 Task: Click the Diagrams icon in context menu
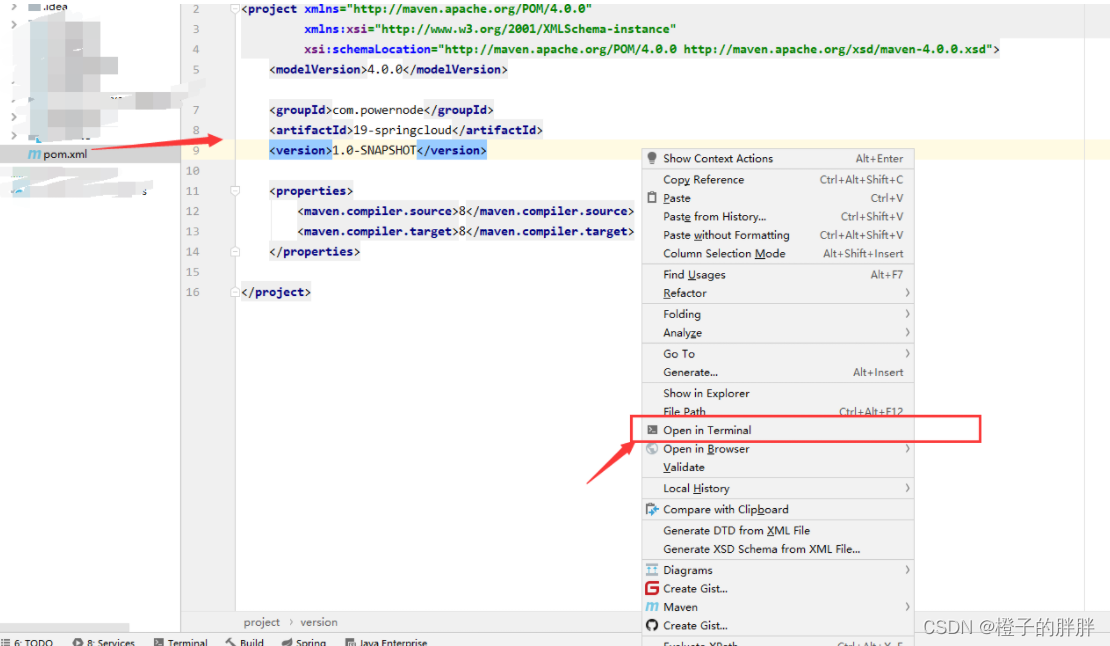pos(652,570)
